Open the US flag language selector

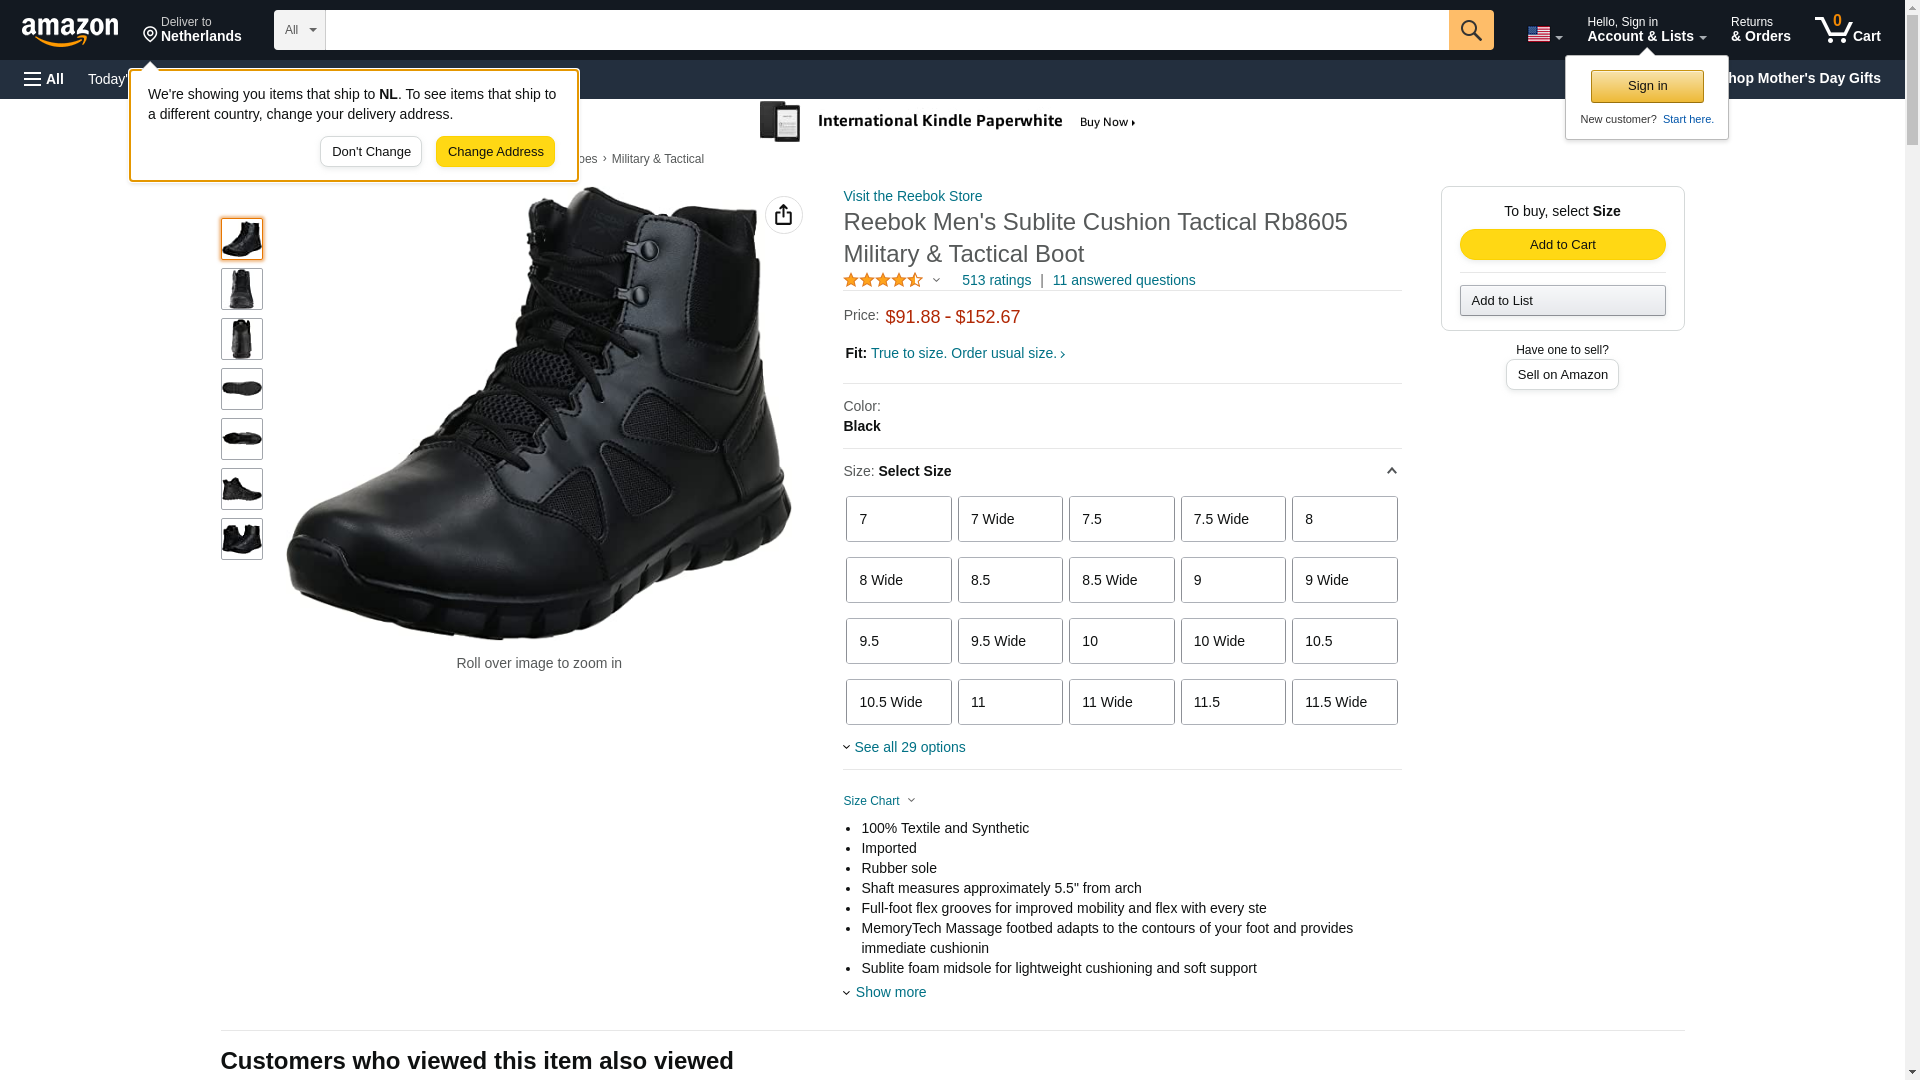coord(1544,34)
